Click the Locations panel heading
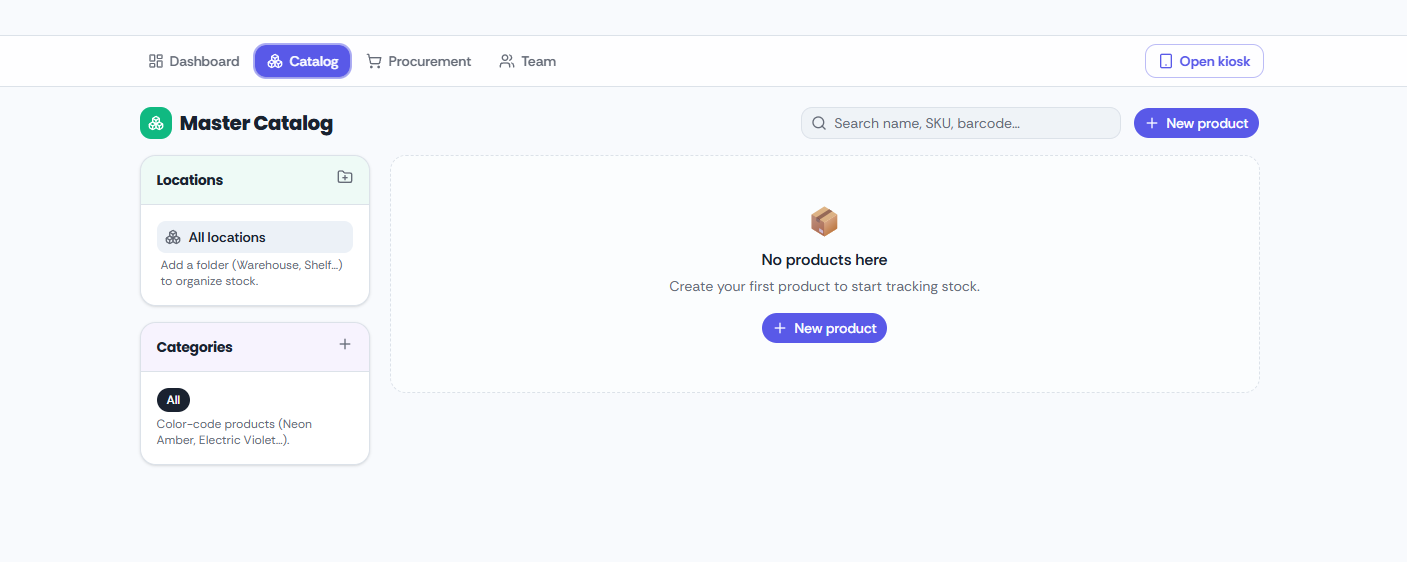 tap(190, 180)
